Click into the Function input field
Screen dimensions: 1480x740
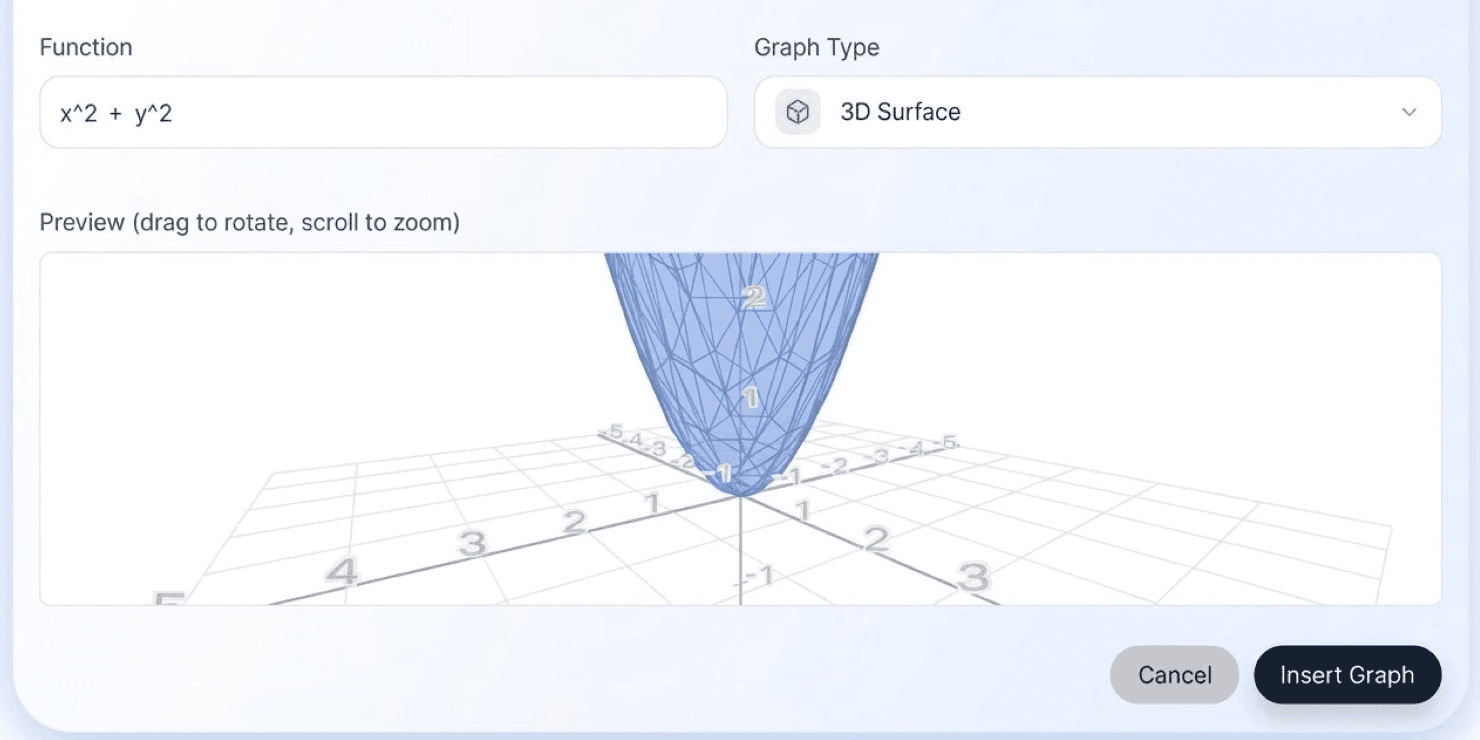(383, 112)
